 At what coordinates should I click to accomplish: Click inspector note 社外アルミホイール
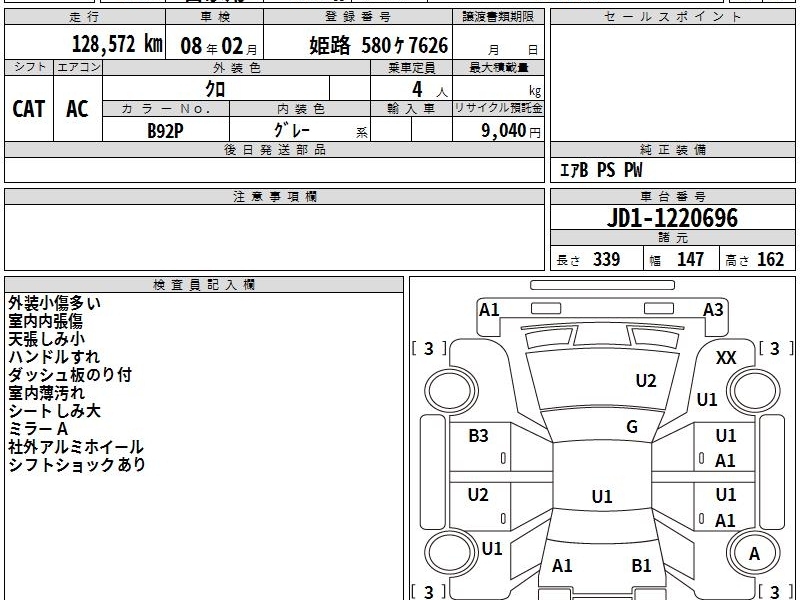(76, 447)
